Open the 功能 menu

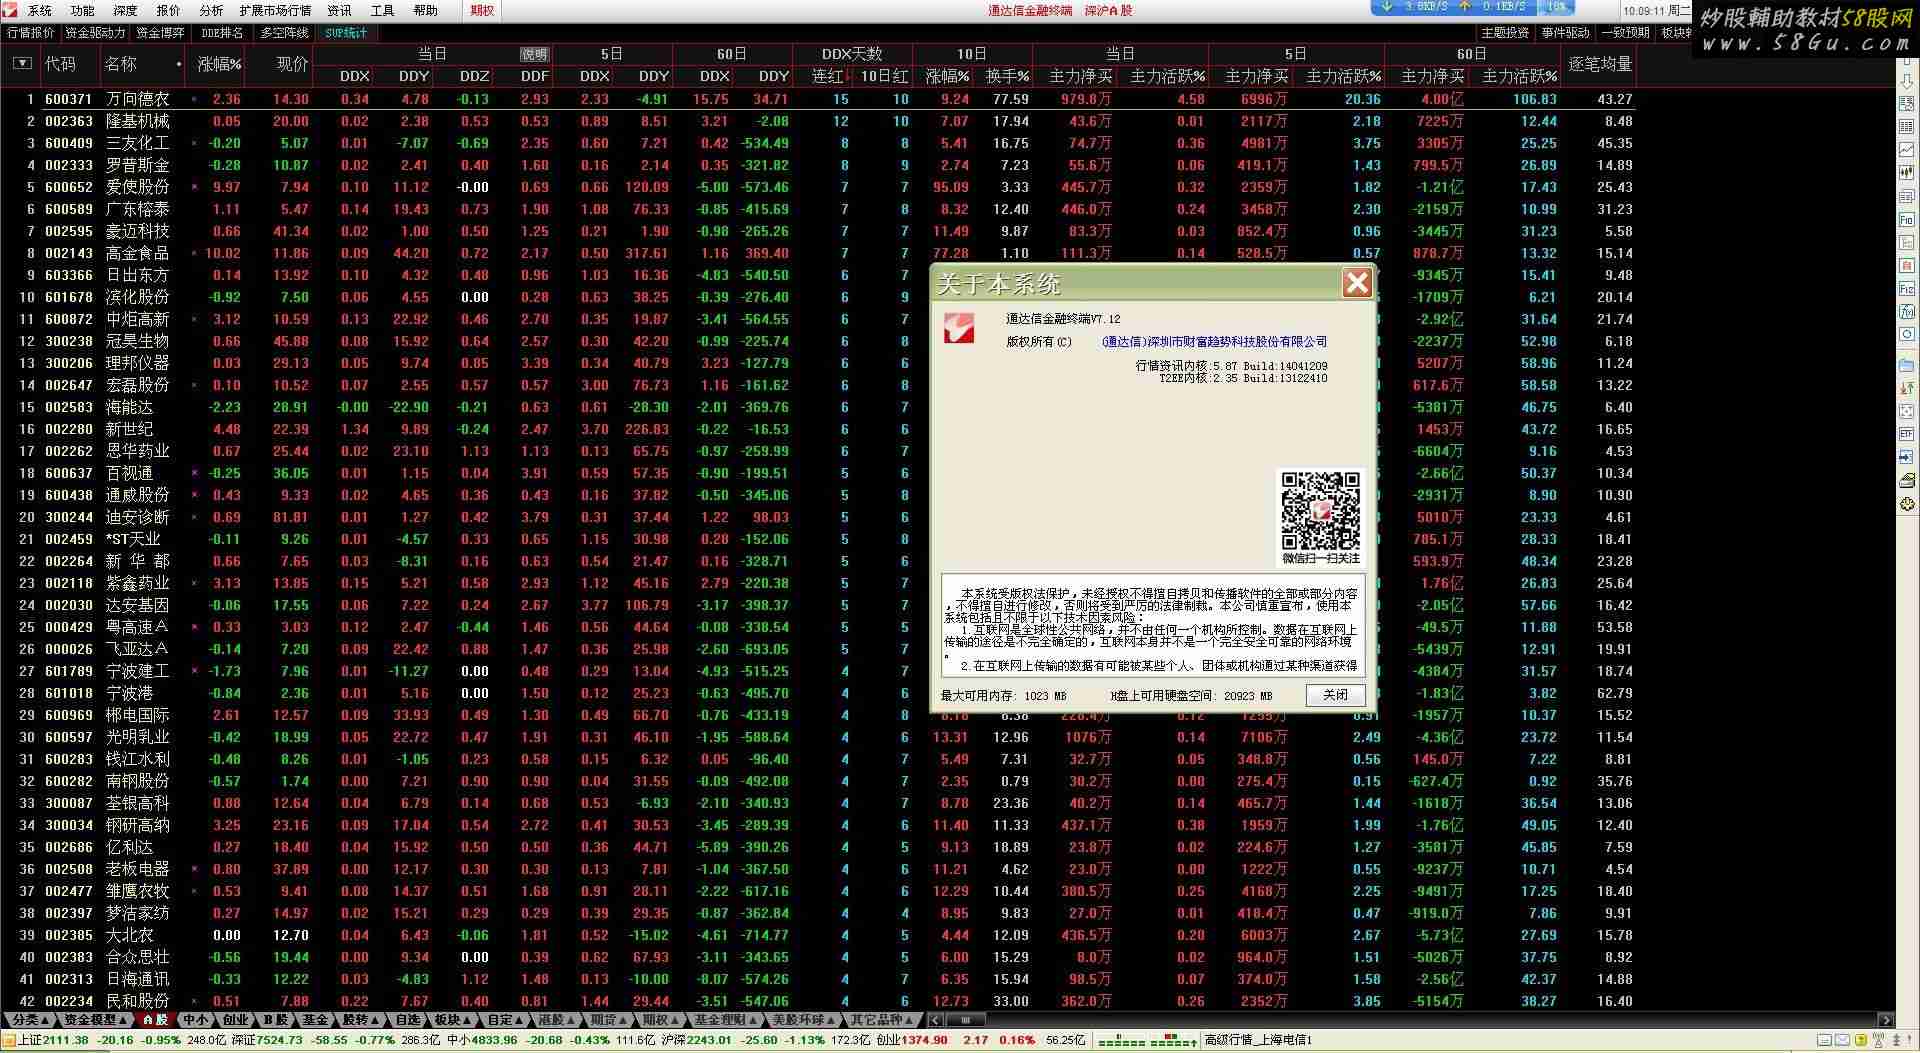tap(83, 11)
